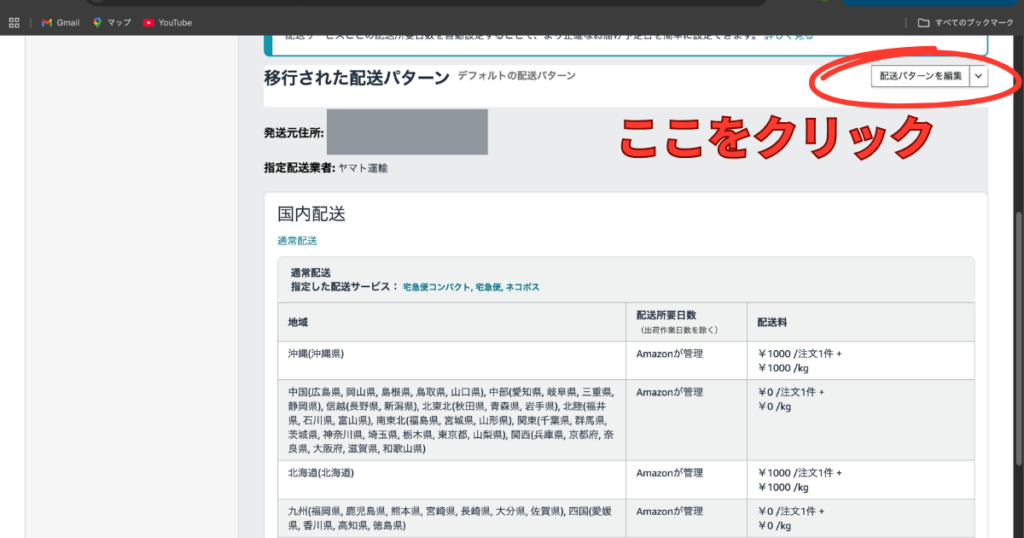Viewport: 1024px width, 538px height.
Task: Click the 配送料 column header
Action: [x=772, y=322]
